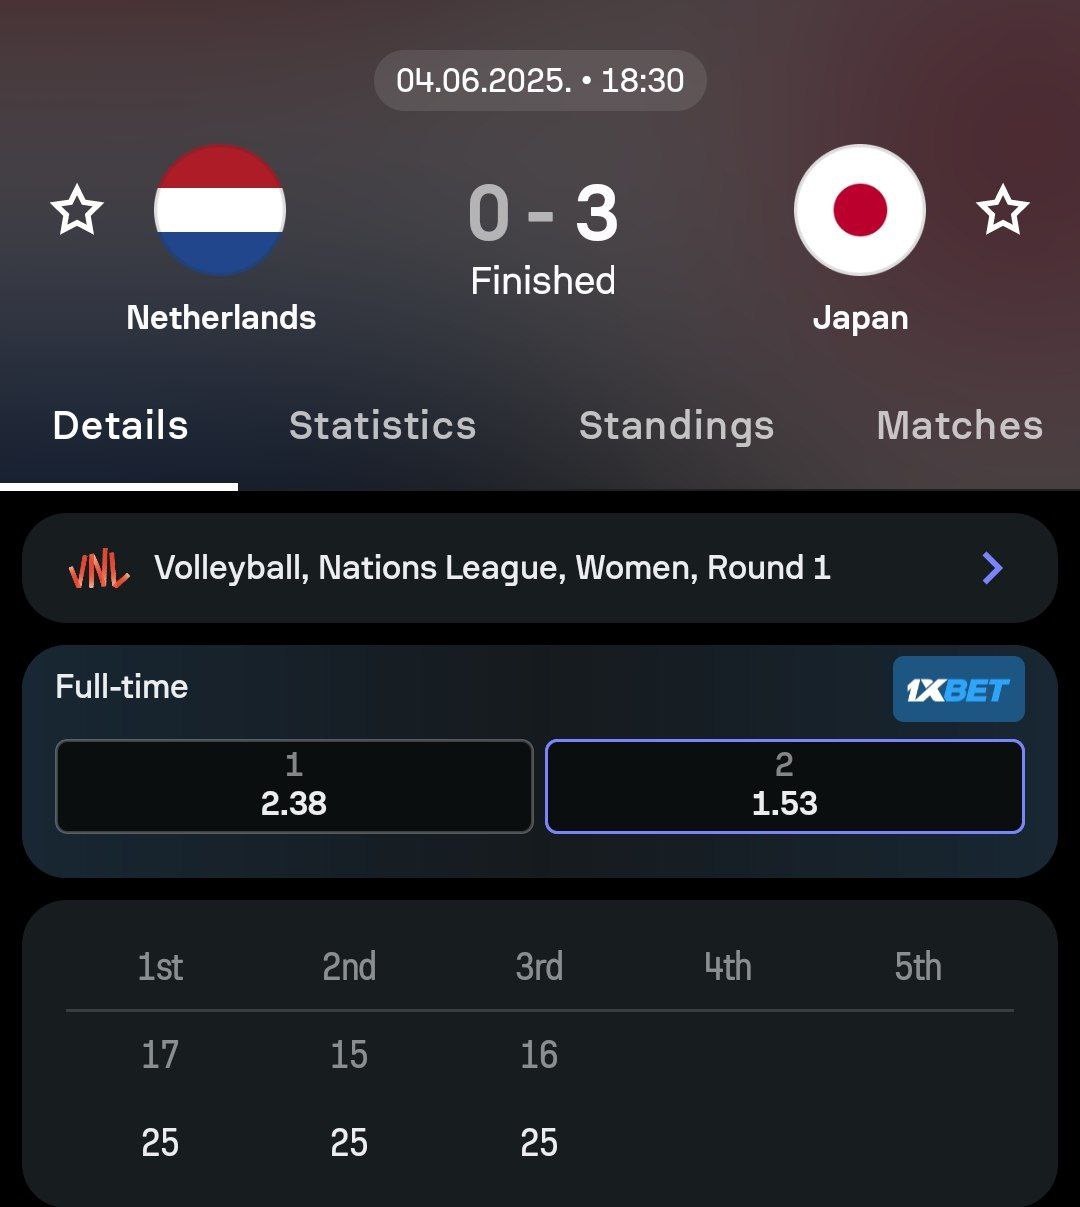The image size is (1080, 1207).
Task: Open the Standings tab
Action: pos(676,426)
